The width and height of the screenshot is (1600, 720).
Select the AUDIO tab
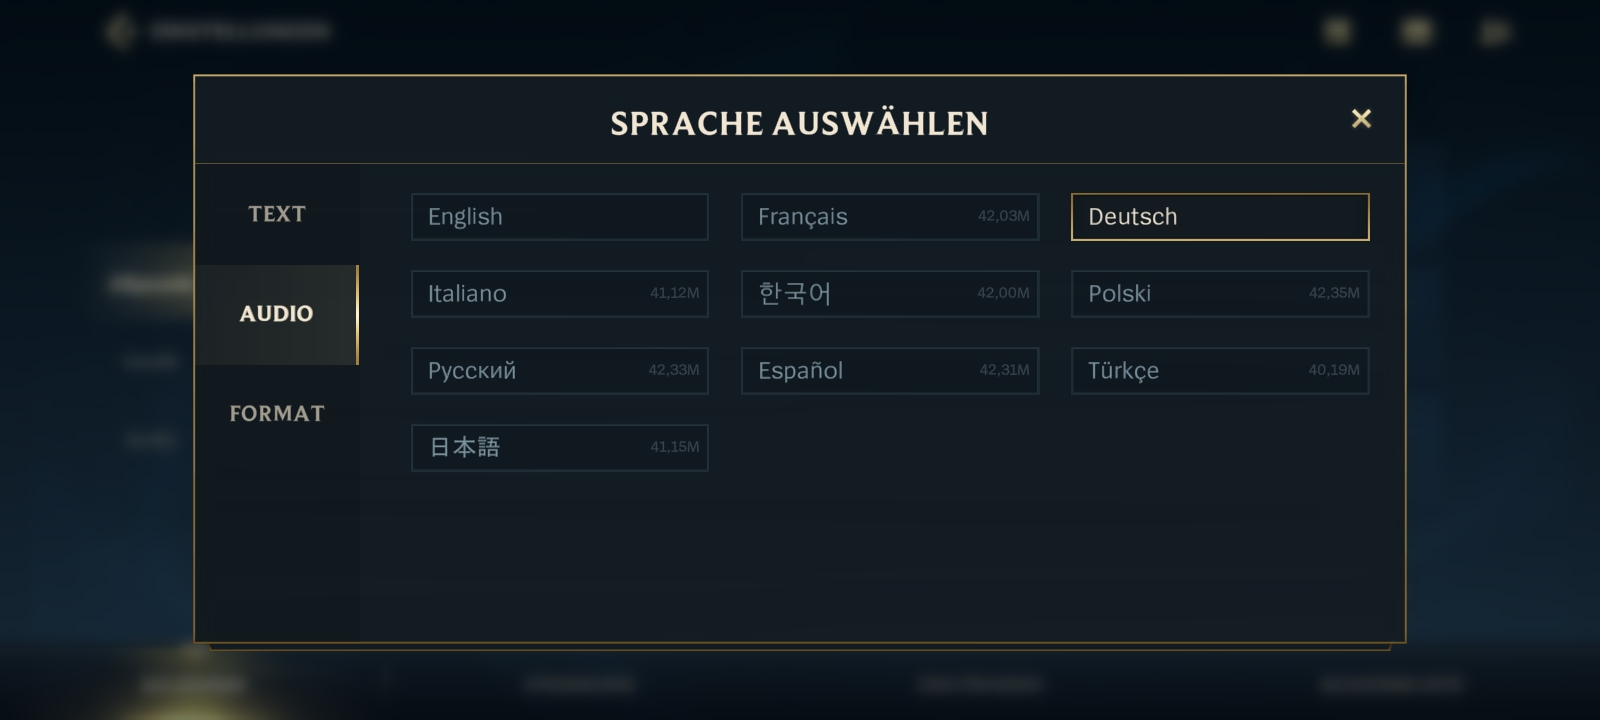[x=277, y=314]
